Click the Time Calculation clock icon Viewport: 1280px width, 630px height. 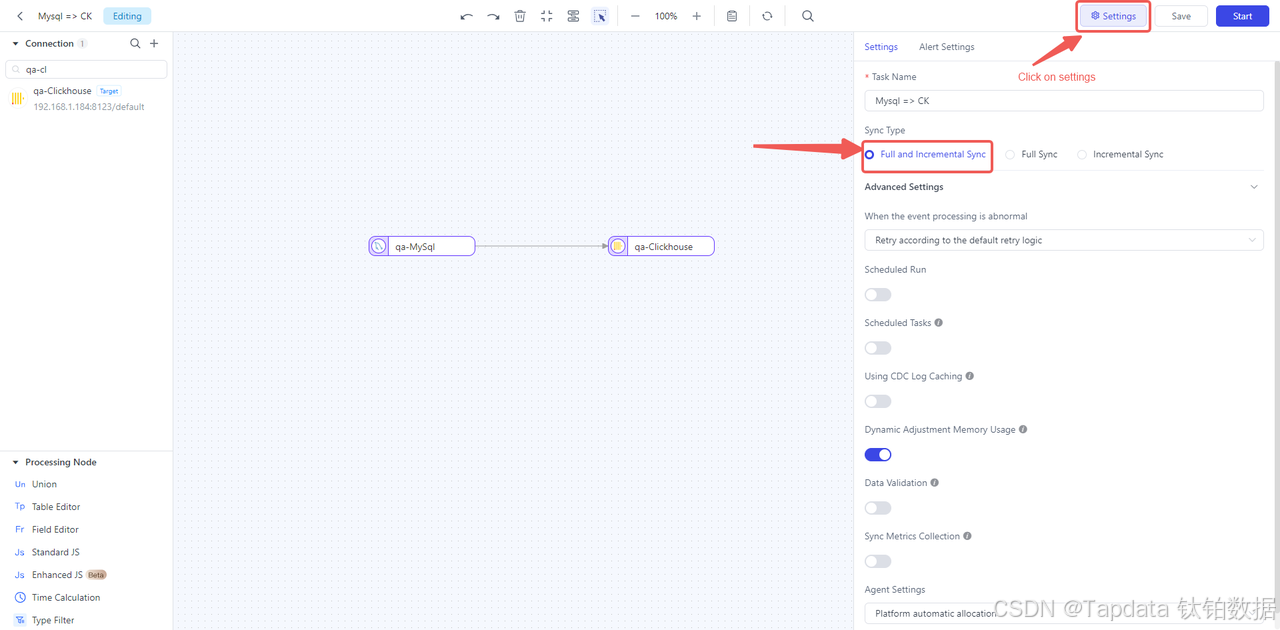pyautogui.click(x=20, y=598)
